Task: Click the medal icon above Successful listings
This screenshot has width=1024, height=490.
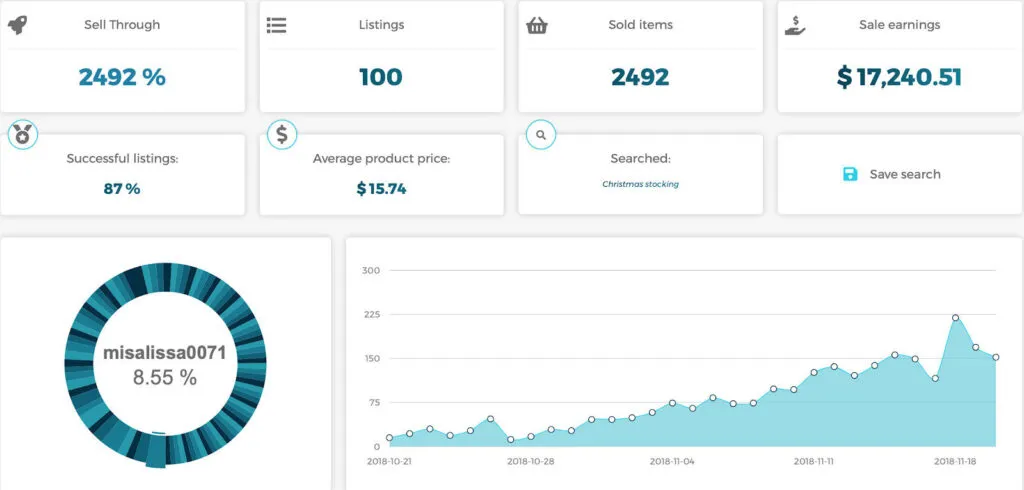Action: 23,134
